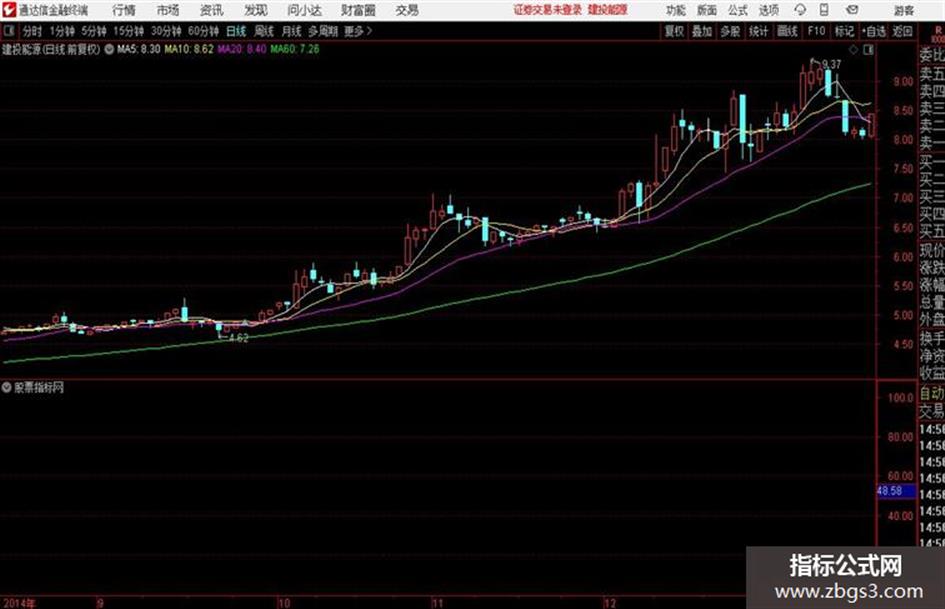Click the 通达信 red logo icon
Screen dimensions: 945x609
[x=8, y=10]
